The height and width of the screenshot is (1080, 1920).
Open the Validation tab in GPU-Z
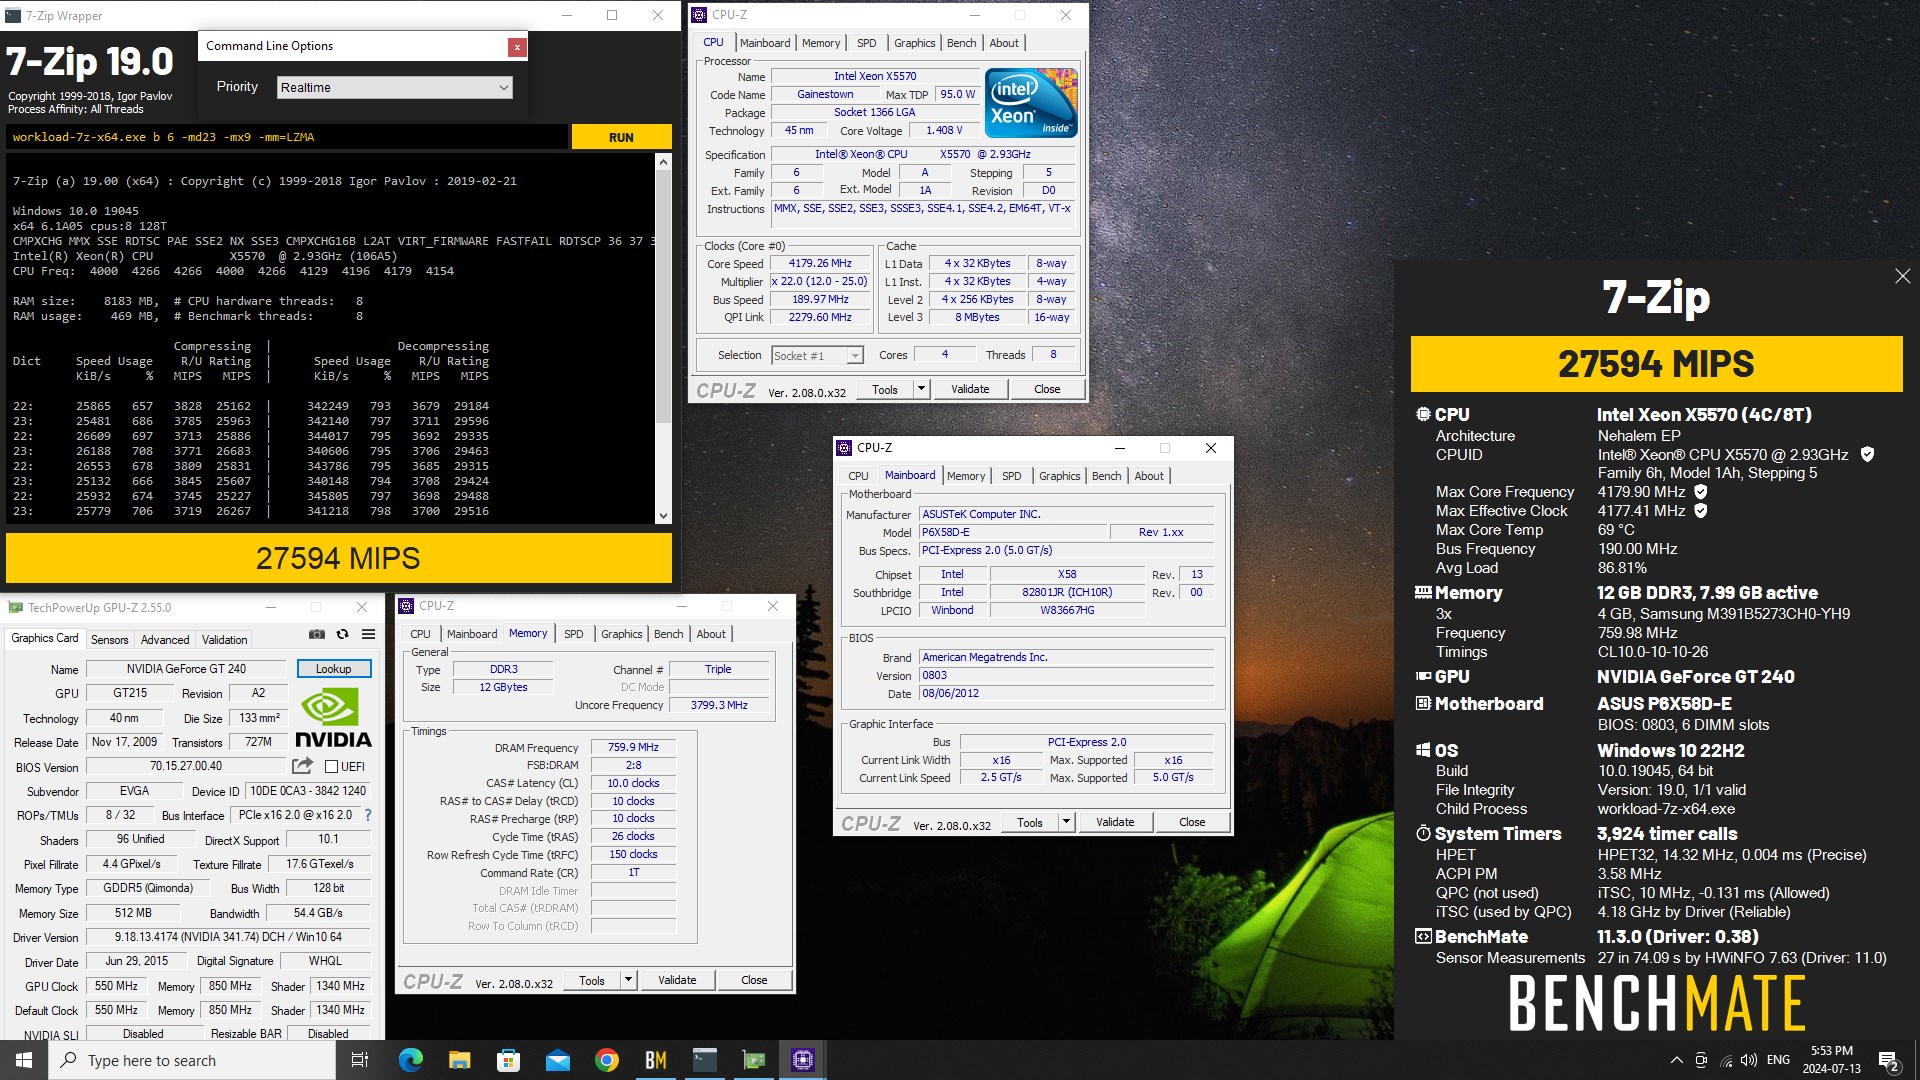pos(224,640)
